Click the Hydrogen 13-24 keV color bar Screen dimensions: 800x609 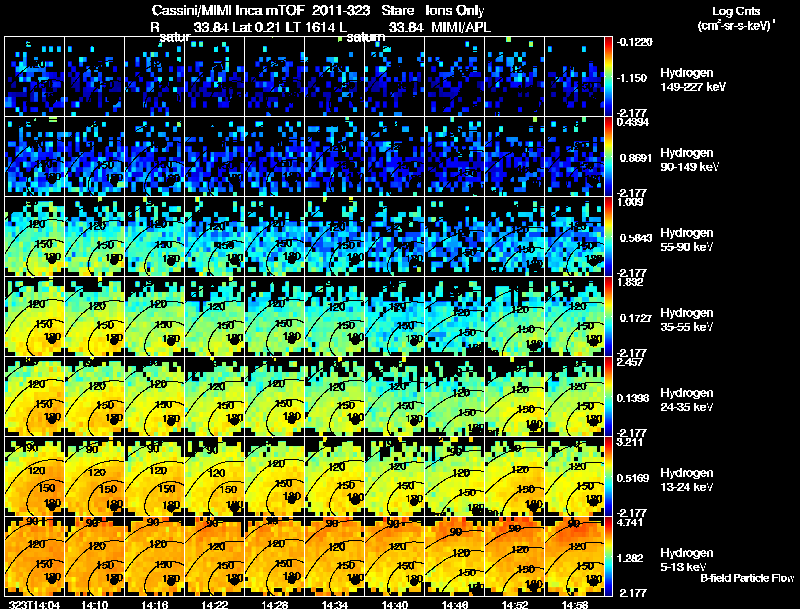point(608,477)
